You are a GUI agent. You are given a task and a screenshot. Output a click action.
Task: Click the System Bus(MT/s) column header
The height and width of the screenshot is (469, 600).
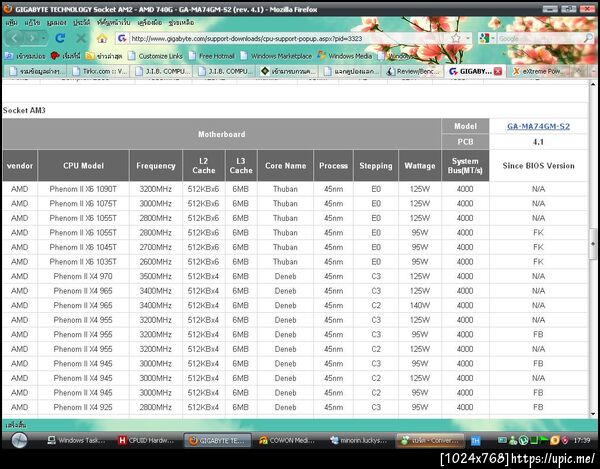click(465, 166)
